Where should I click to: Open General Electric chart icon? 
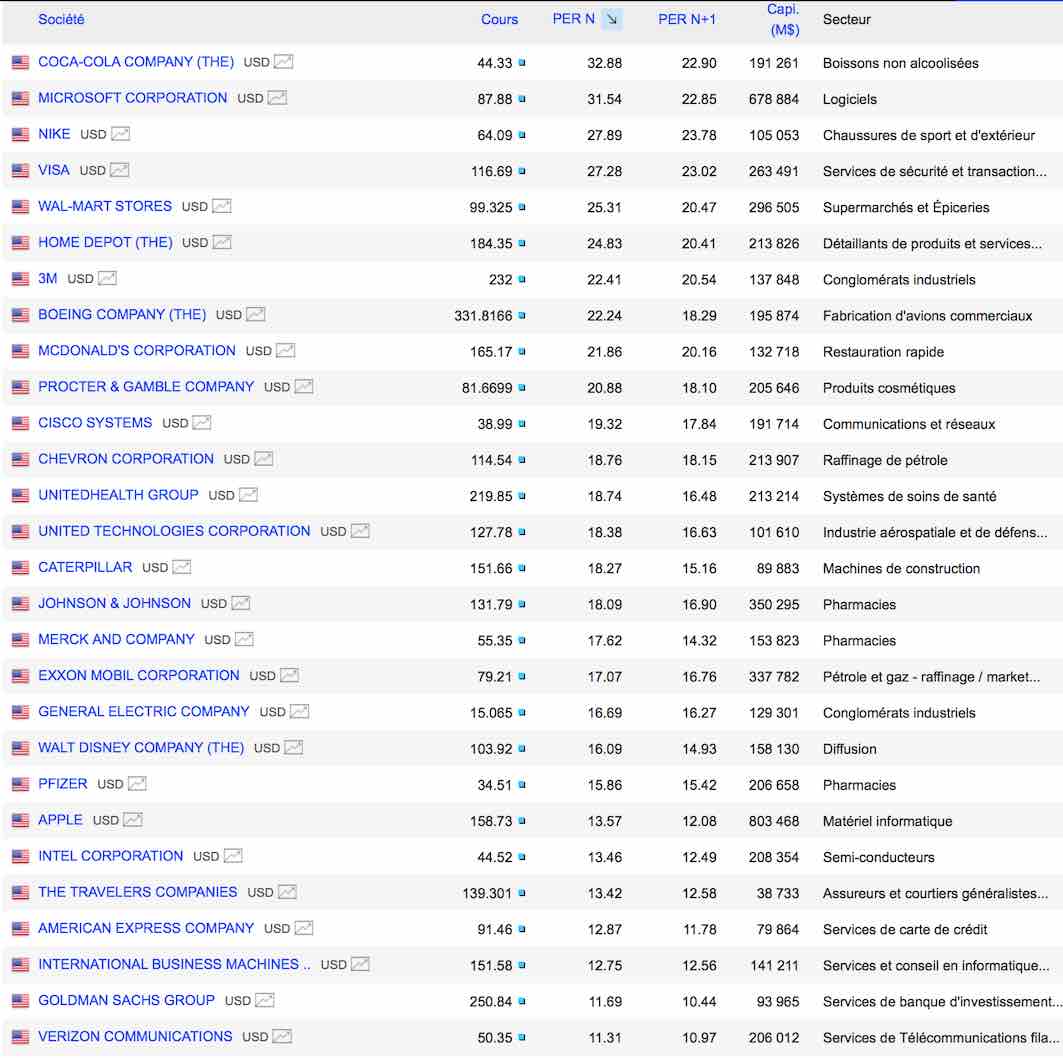click(x=300, y=711)
